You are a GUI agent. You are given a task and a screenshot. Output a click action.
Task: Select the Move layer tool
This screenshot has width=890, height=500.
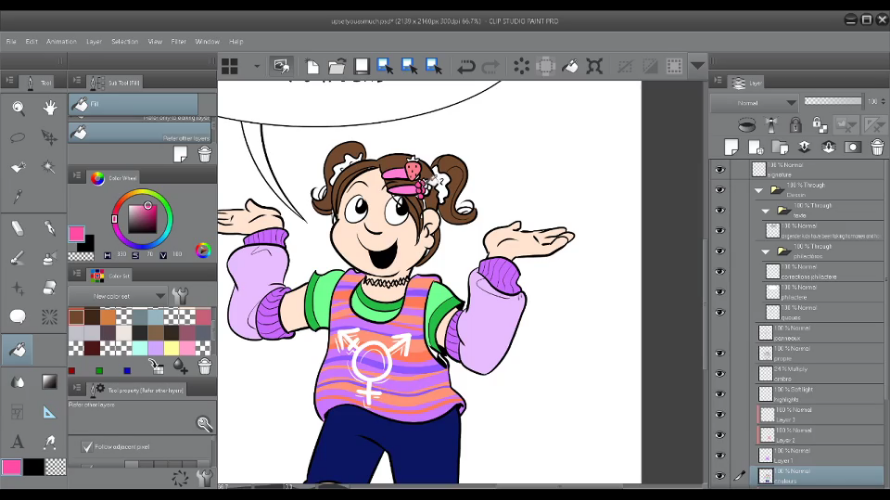click(49, 137)
